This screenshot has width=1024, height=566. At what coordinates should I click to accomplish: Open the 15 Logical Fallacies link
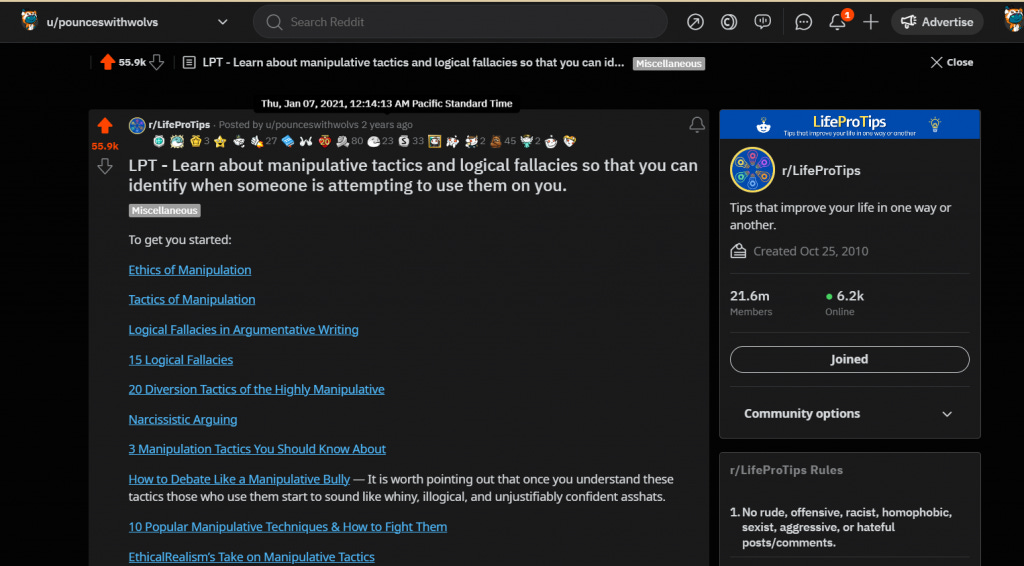(180, 360)
